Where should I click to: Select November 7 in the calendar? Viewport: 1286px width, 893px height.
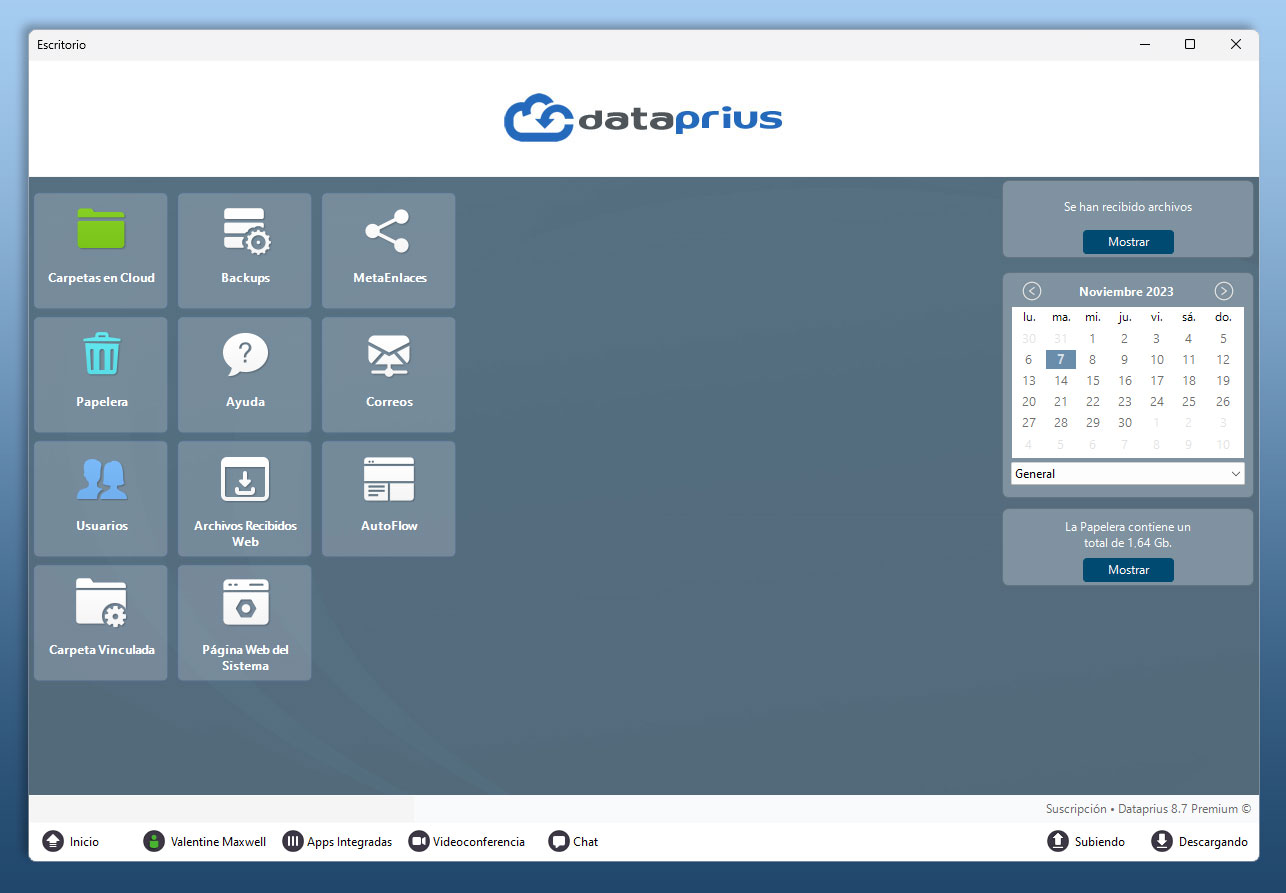click(x=1061, y=360)
